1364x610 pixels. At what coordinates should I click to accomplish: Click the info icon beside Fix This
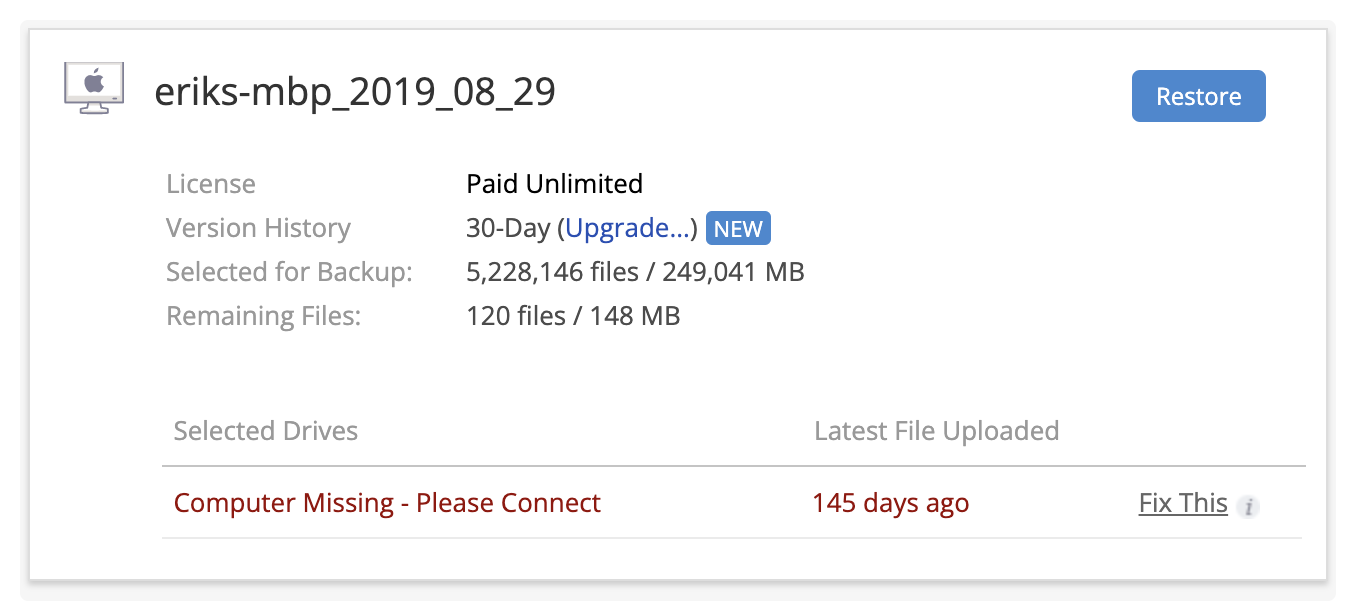click(1247, 506)
